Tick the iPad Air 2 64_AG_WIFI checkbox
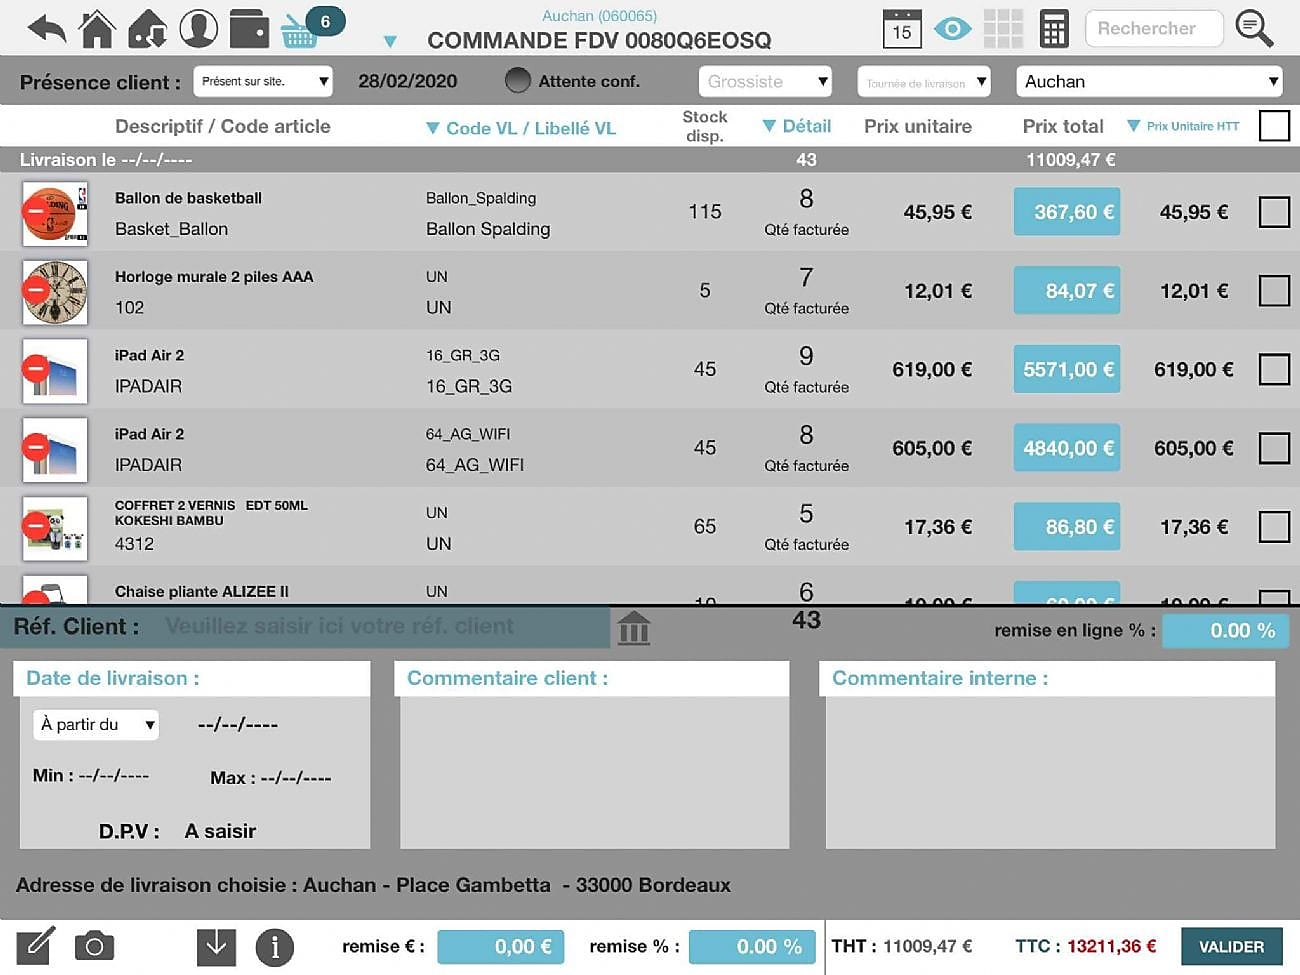The image size is (1300, 975). tap(1274, 448)
